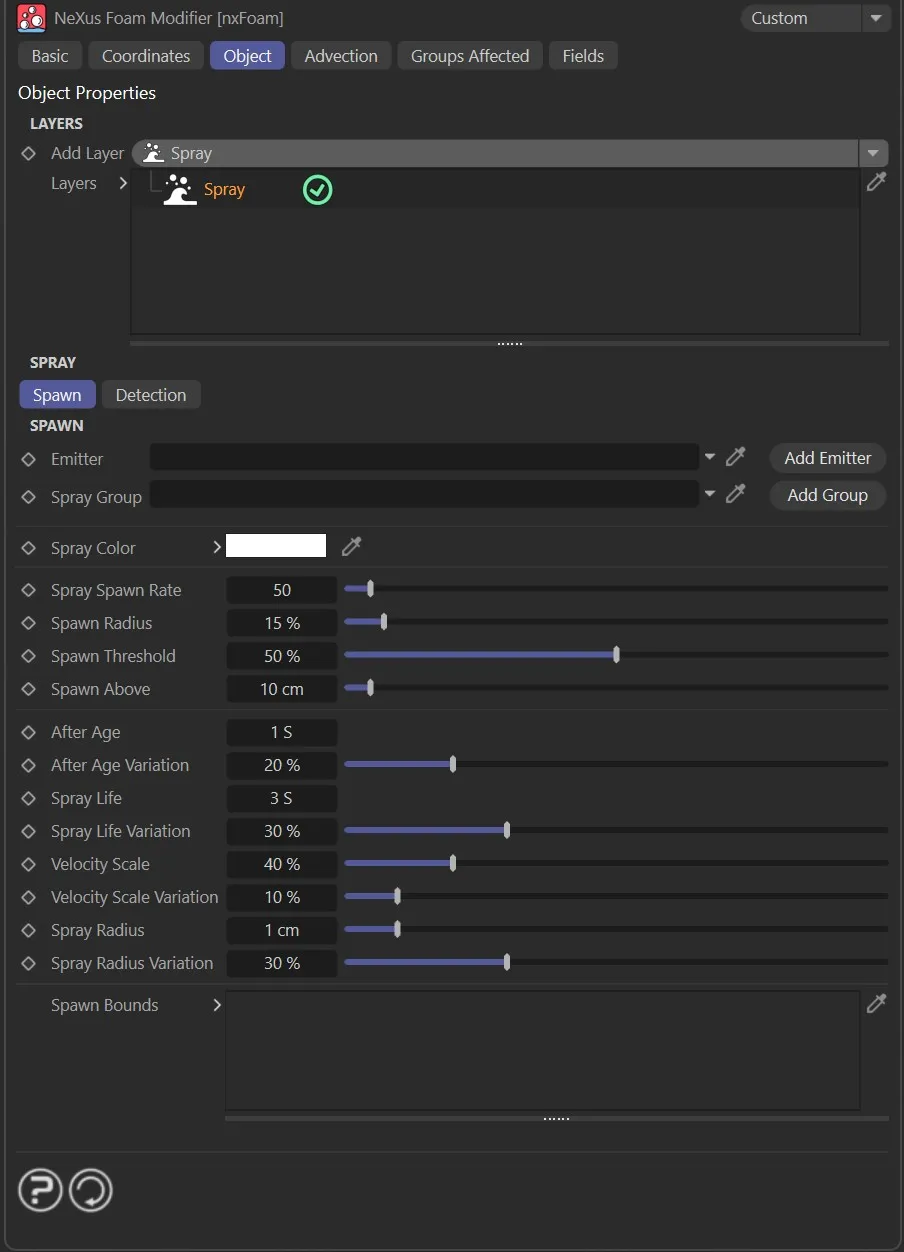The image size is (904, 1252).
Task: Click the NeXus Foam Modifier icon
Action: (31, 18)
